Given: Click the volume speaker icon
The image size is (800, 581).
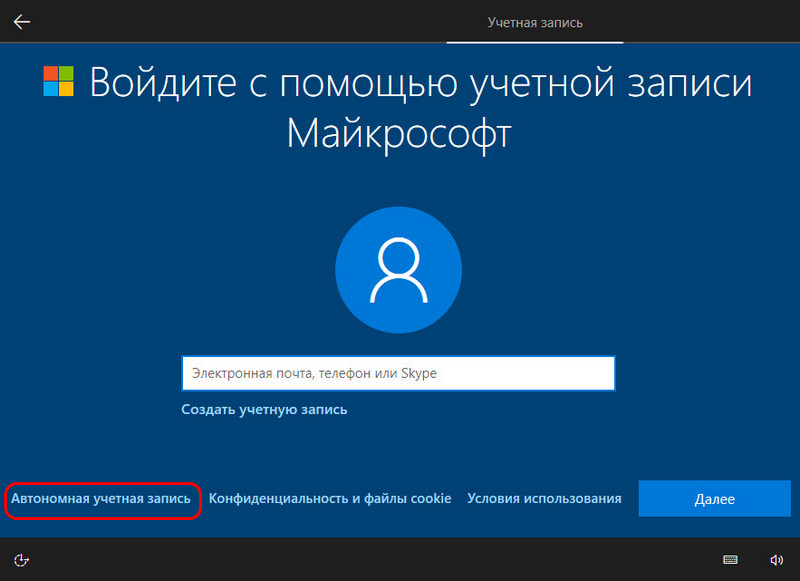Looking at the screenshot, I should pyautogui.click(x=776, y=560).
